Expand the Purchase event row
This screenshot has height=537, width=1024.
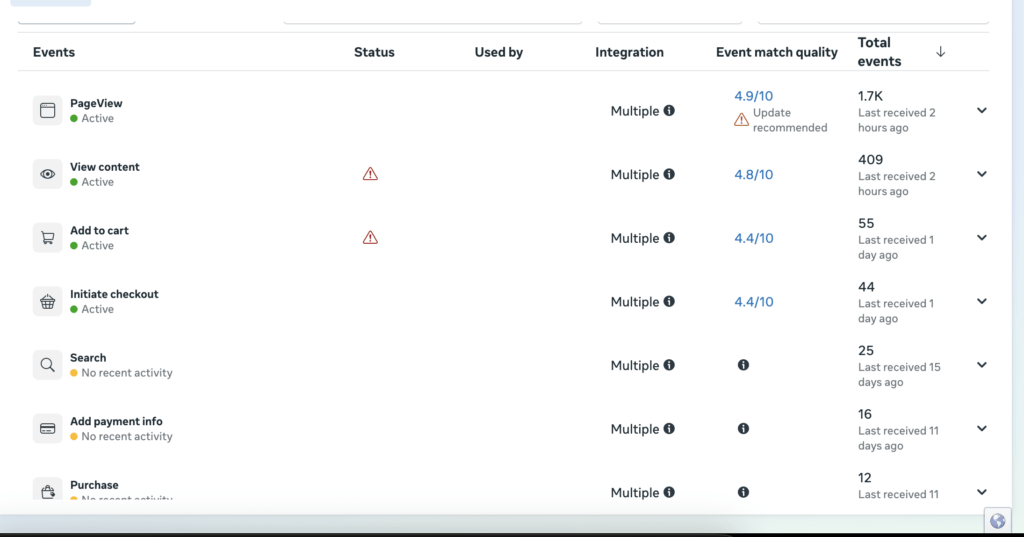click(982, 492)
